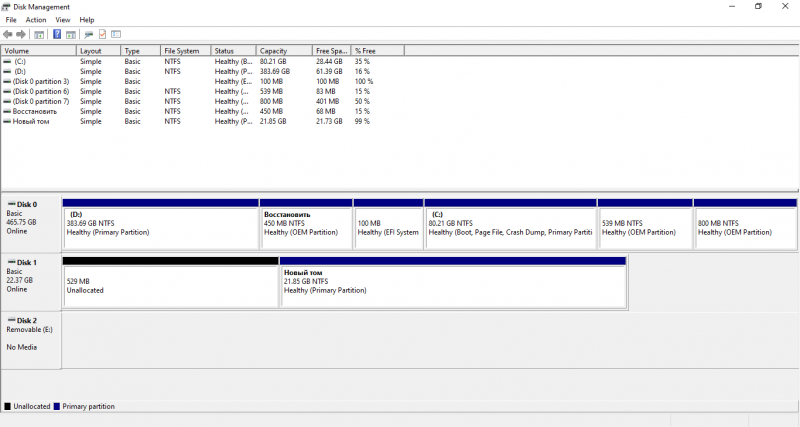Viewport: 800px width, 427px height.
Task: Select the 529 MB Unallocated block on Disk 1
Action: [x=170, y=286]
